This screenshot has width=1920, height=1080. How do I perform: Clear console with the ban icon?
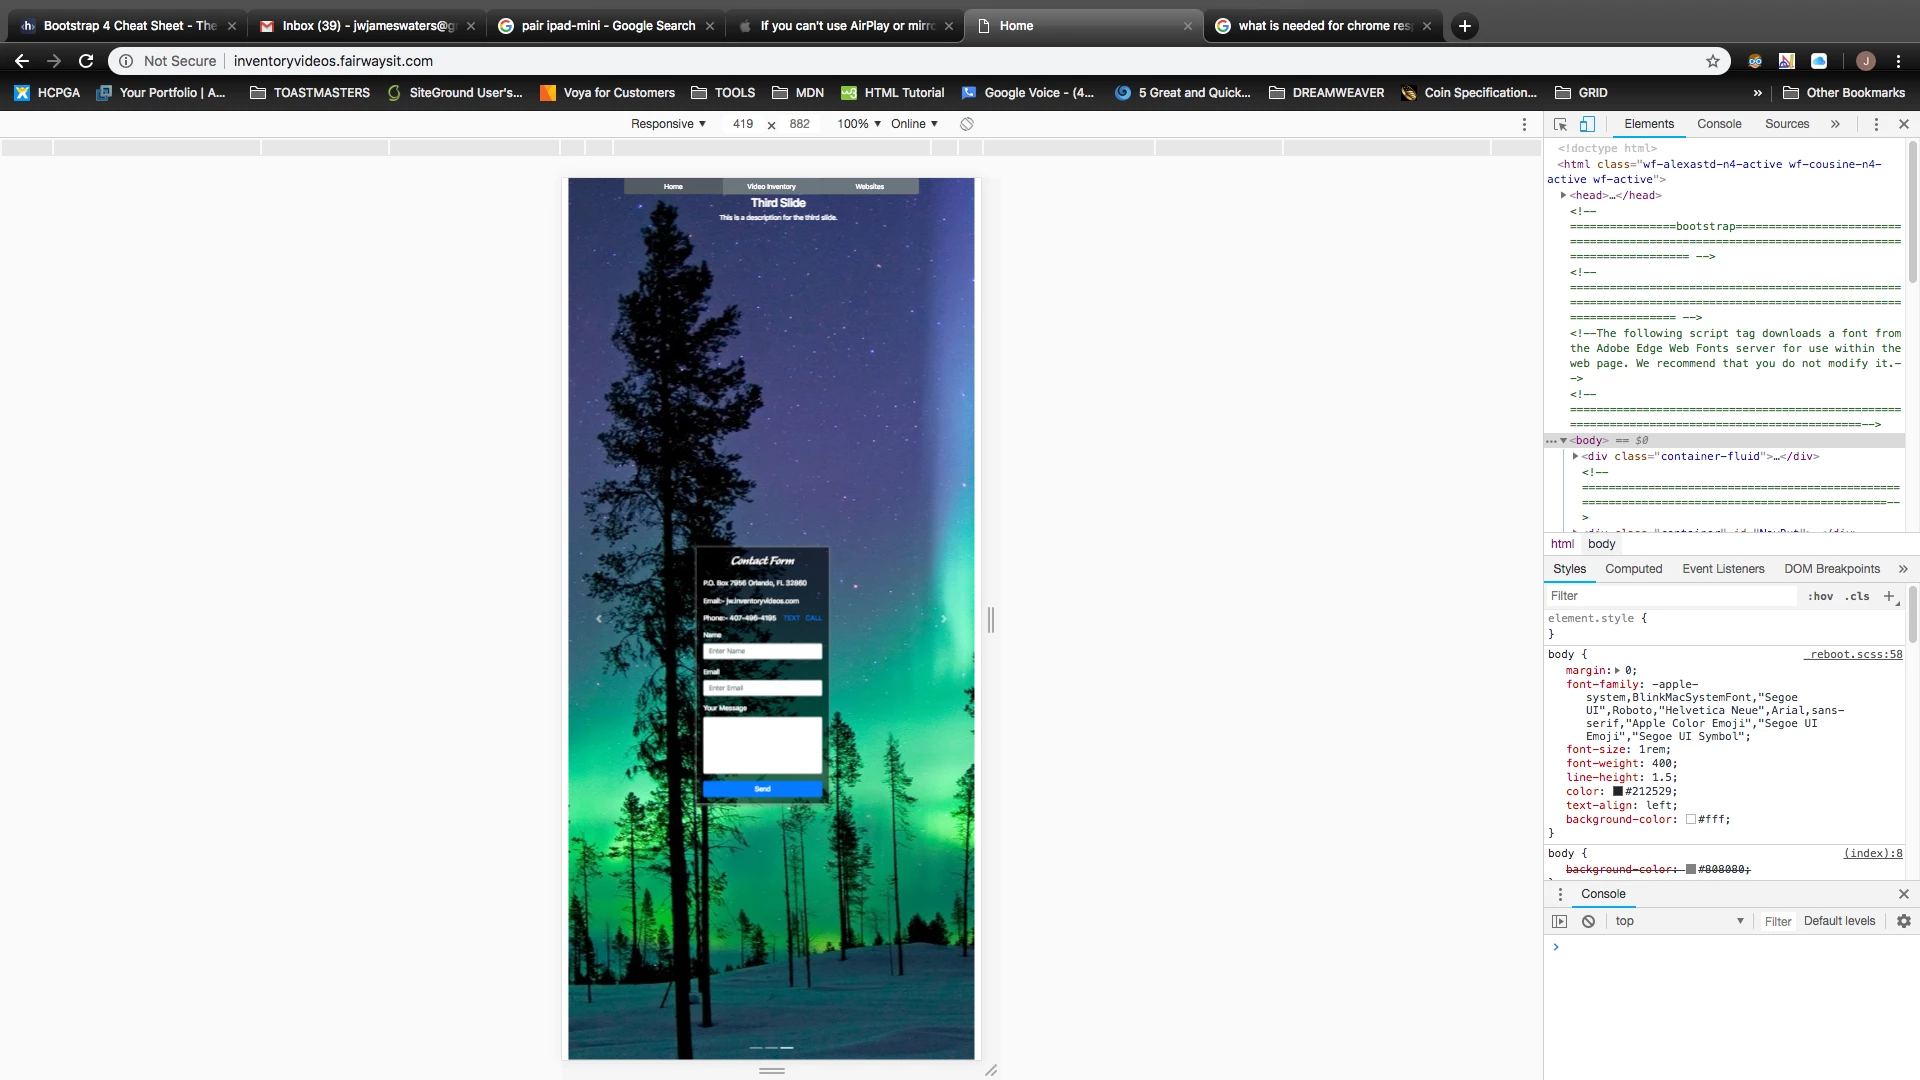(1588, 921)
